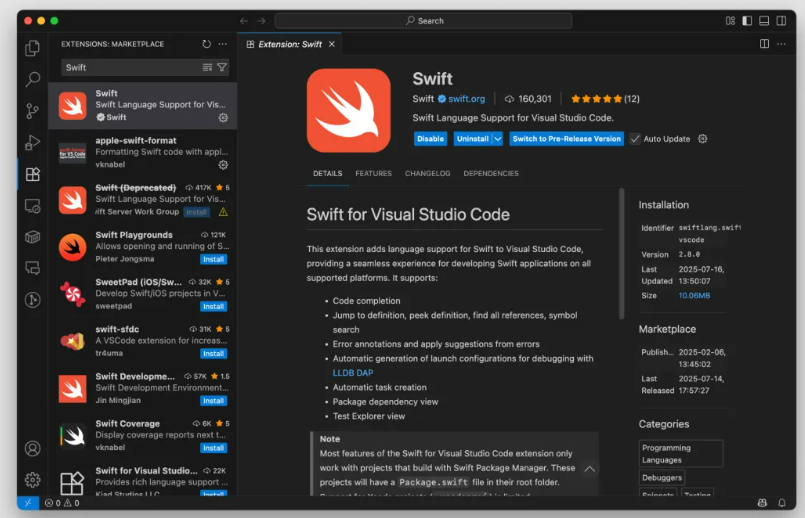Open the Extensions view icon
Viewport: 805px width, 518px height.
tap(32, 174)
